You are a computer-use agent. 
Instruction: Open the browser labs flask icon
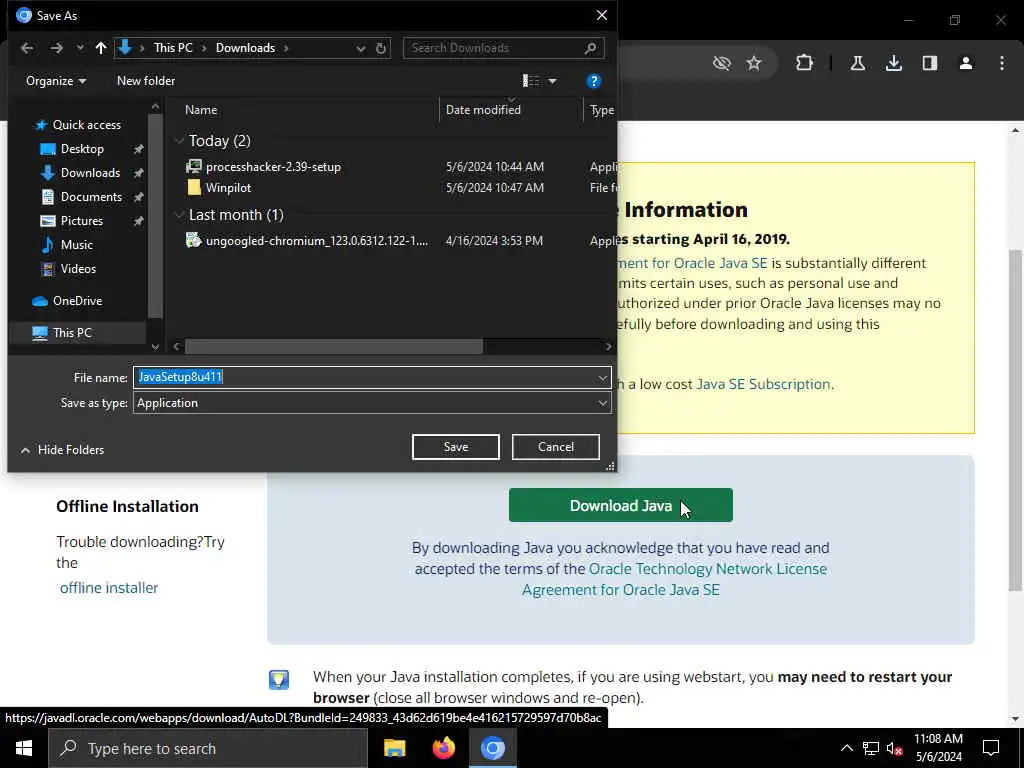point(857,63)
